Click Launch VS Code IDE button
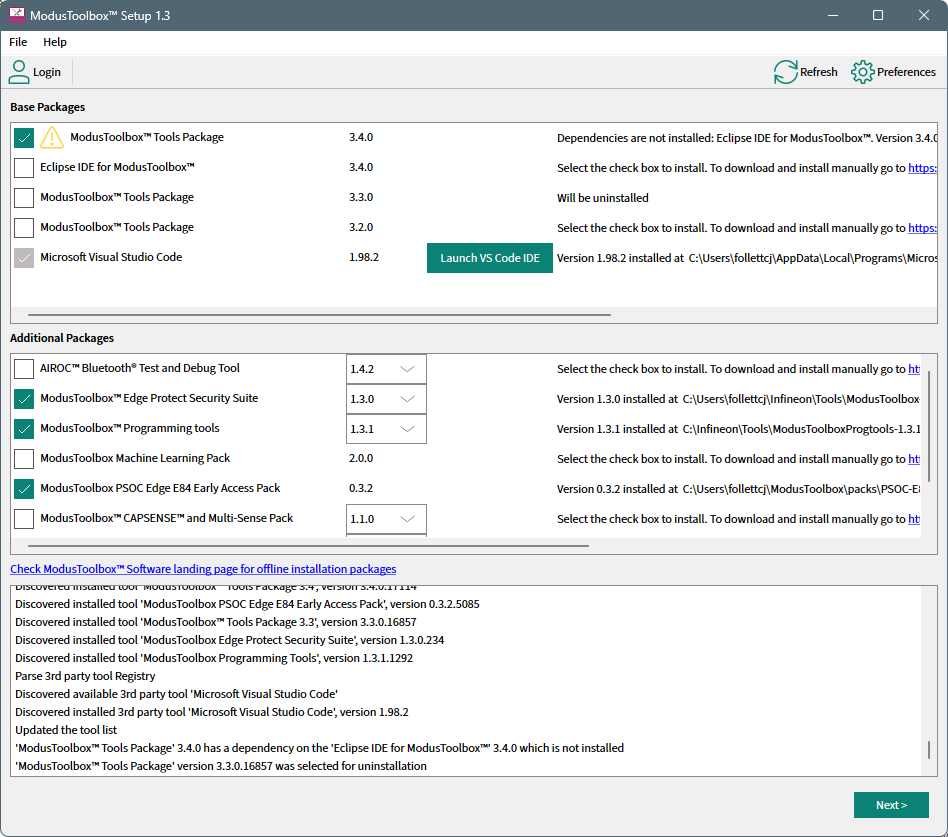Viewport: 948px width, 837px height. (490, 258)
